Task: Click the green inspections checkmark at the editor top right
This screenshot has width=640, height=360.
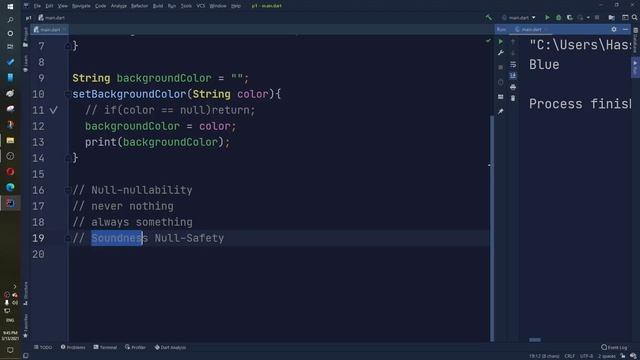Action: click(488, 41)
